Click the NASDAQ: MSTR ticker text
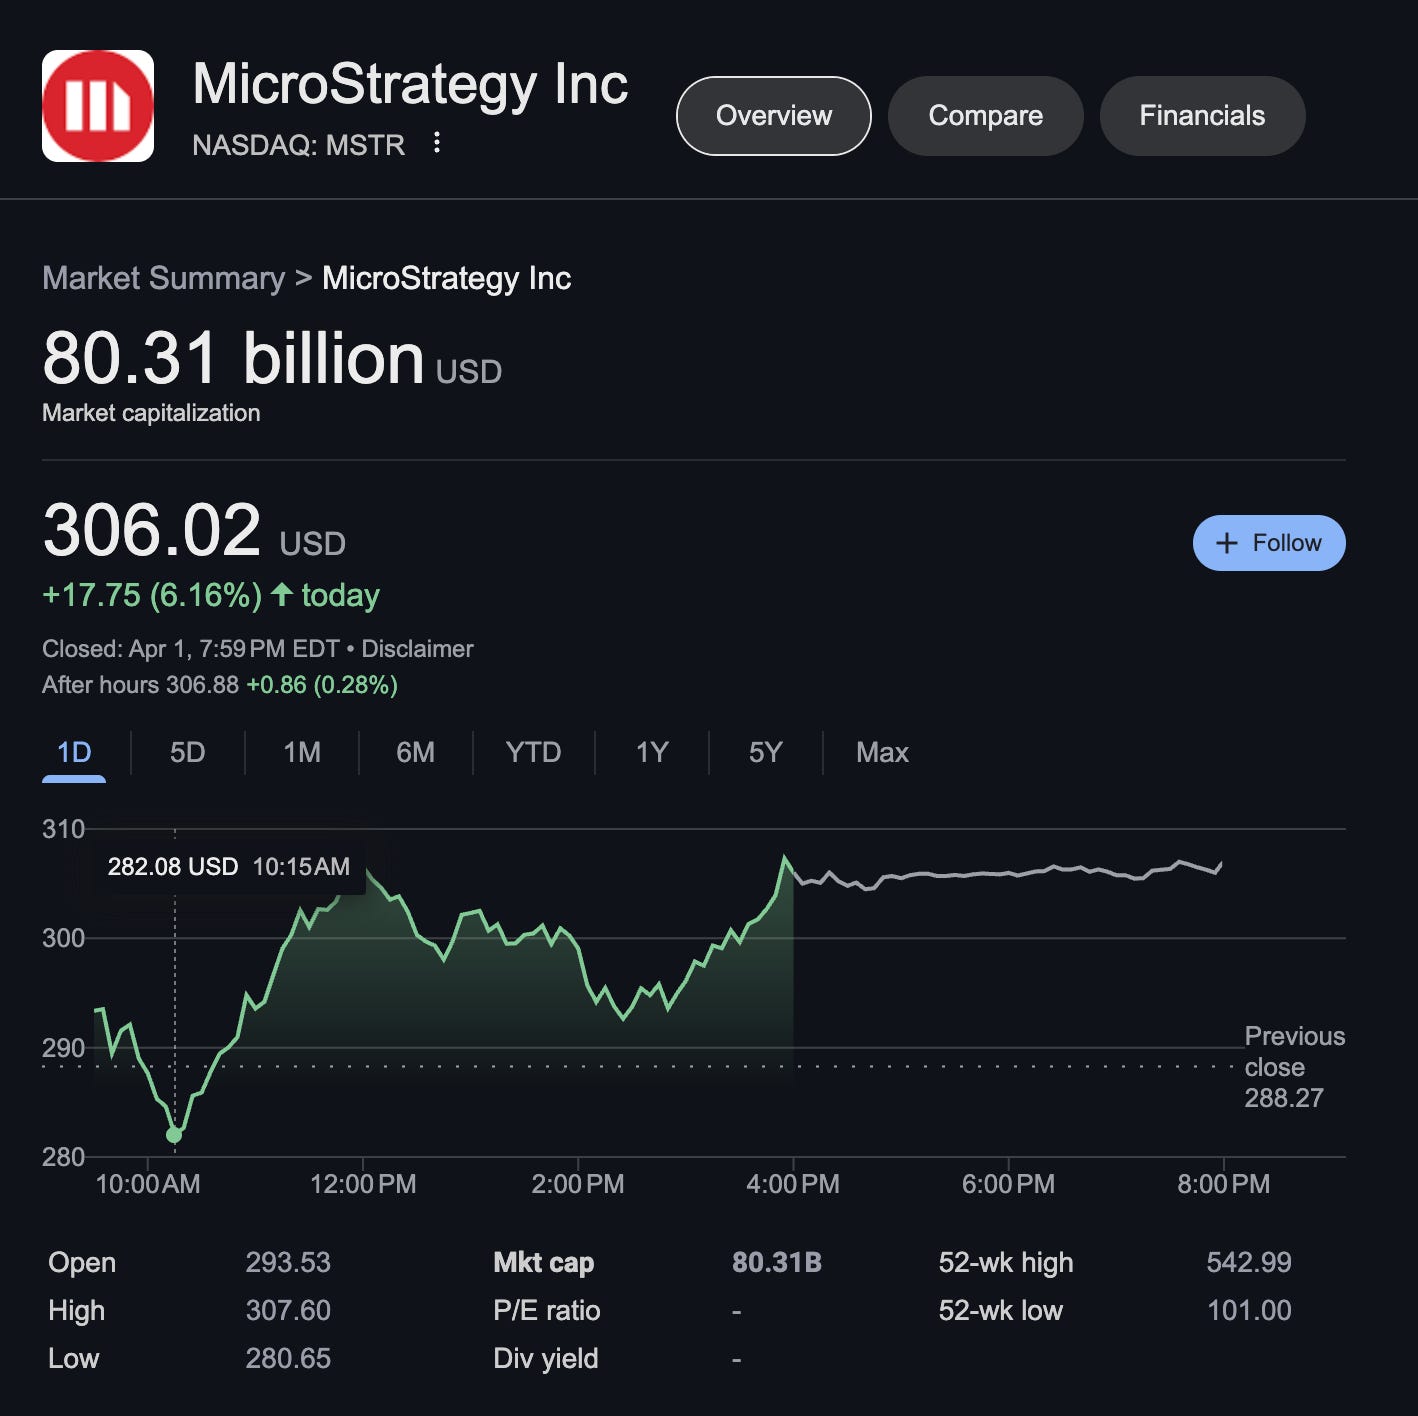 tap(298, 145)
